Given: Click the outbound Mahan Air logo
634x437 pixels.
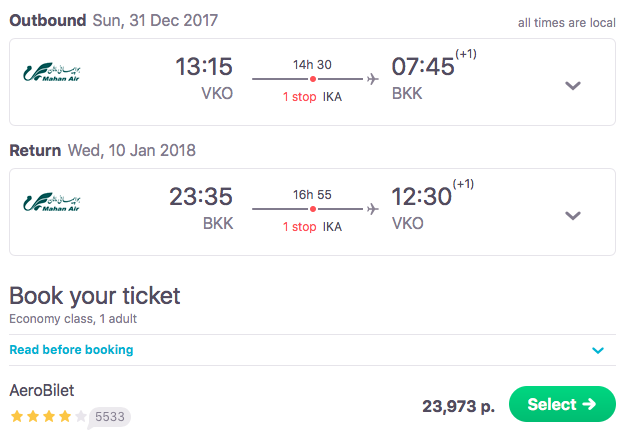Looking at the screenshot, I should click(52, 72).
